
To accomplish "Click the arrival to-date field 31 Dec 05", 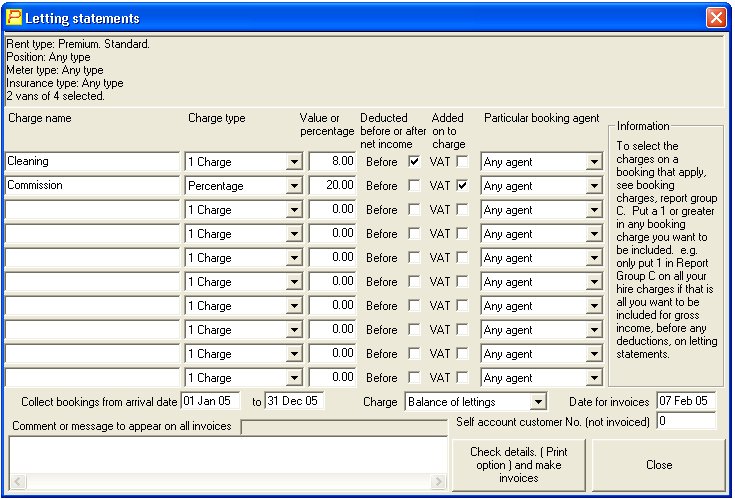I will pos(294,401).
